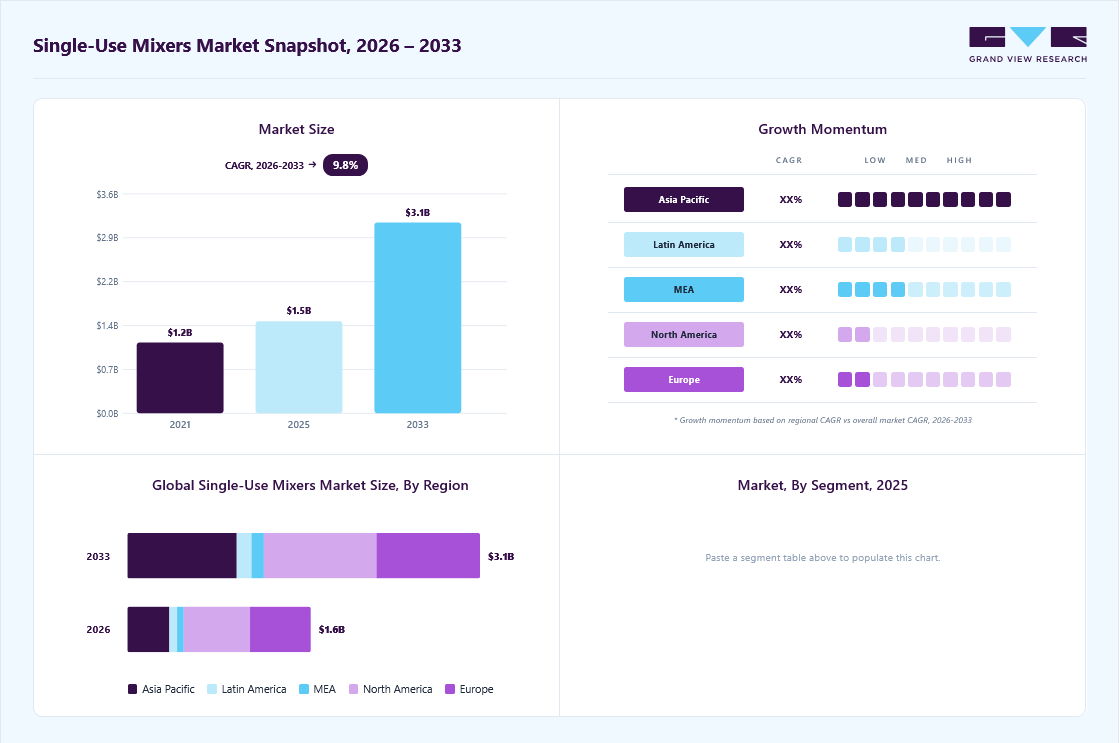
Task: Click the Asia Pacific region label
Action: tap(684, 199)
